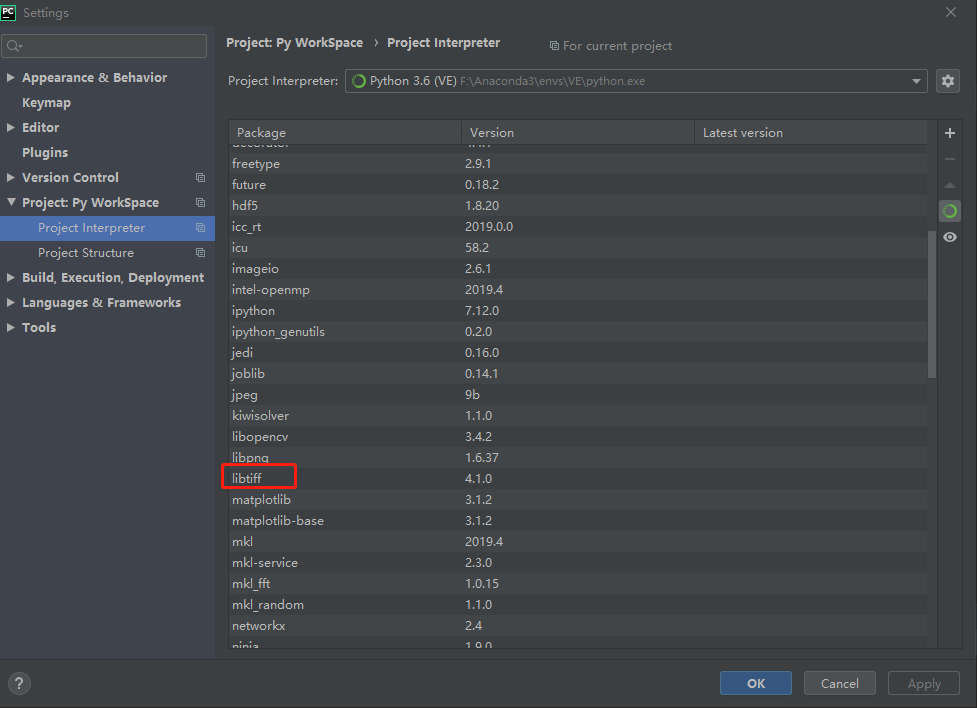This screenshot has width=977, height=708.
Task: Uninstall a package using the minus icon
Action: point(949,158)
